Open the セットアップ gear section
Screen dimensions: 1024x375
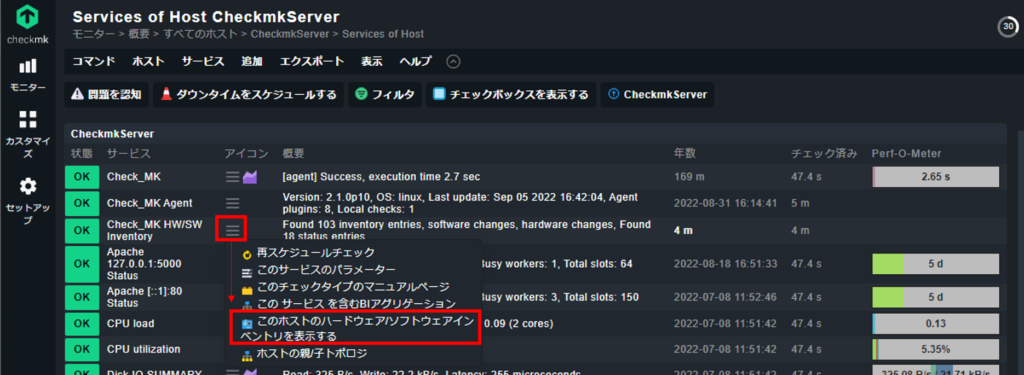[x=27, y=200]
